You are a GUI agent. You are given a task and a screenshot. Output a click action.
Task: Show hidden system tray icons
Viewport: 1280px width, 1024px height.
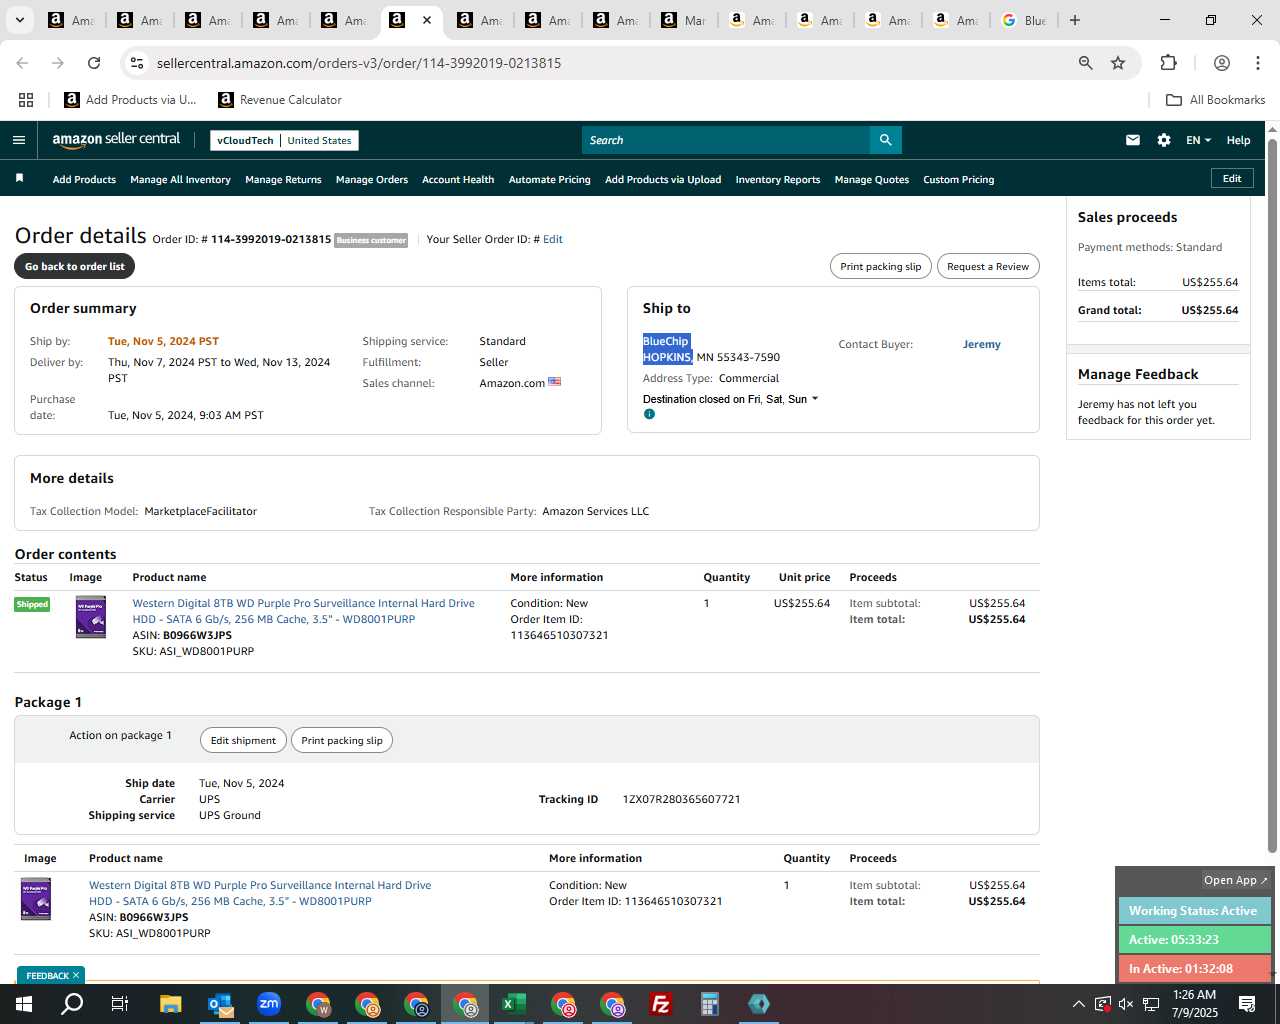1078,1004
